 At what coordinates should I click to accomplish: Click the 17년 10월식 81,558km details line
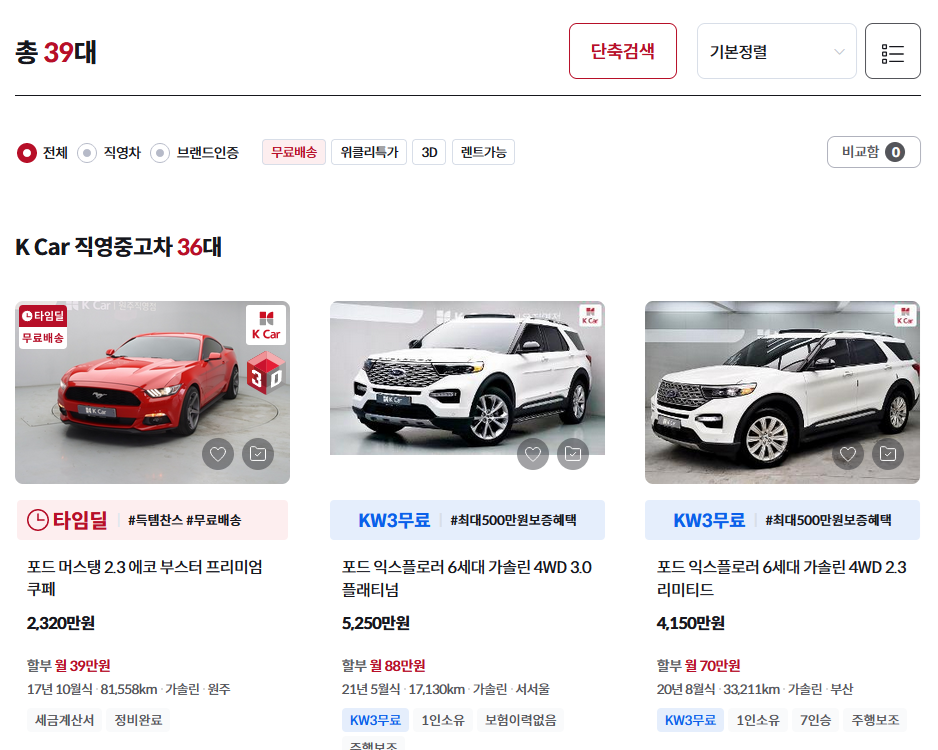[x=129, y=690]
